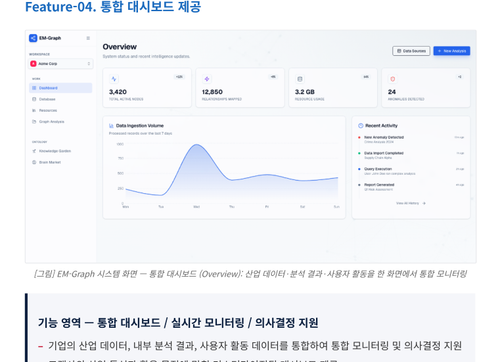Click the Dashboard grid icon
The image size is (500, 362).
click(x=34, y=88)
